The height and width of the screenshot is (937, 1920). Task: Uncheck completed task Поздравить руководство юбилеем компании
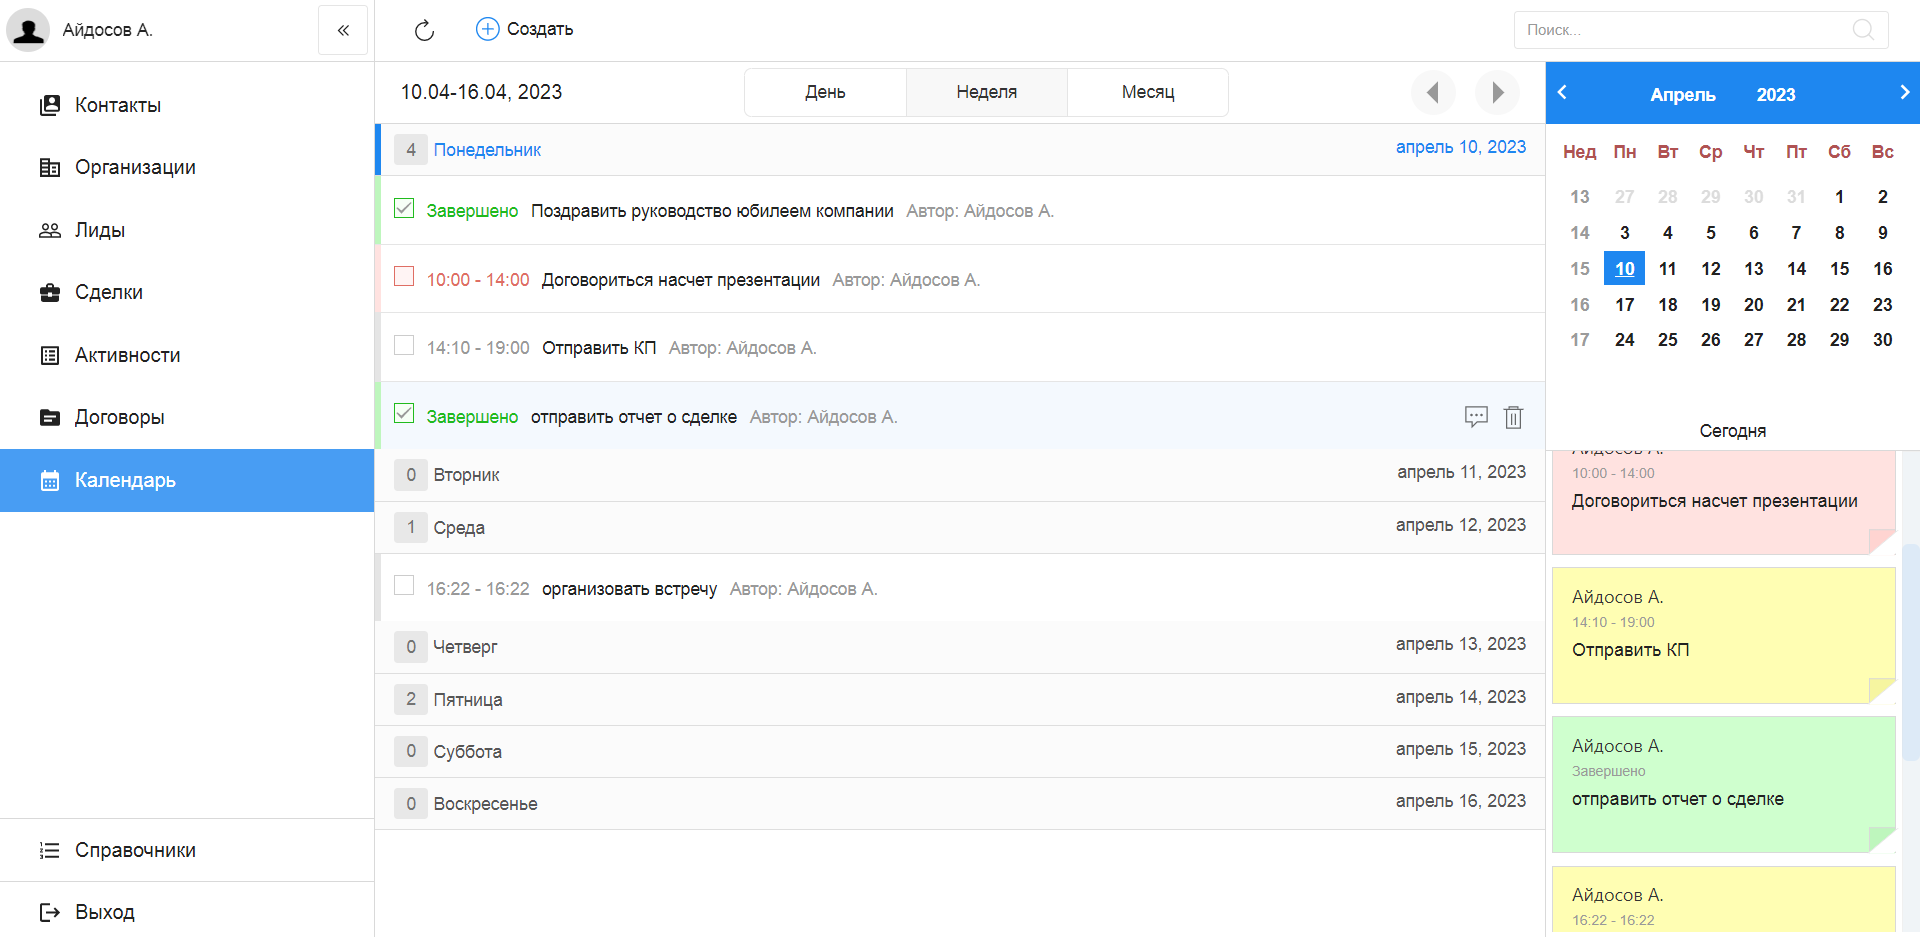pos(404,208)
